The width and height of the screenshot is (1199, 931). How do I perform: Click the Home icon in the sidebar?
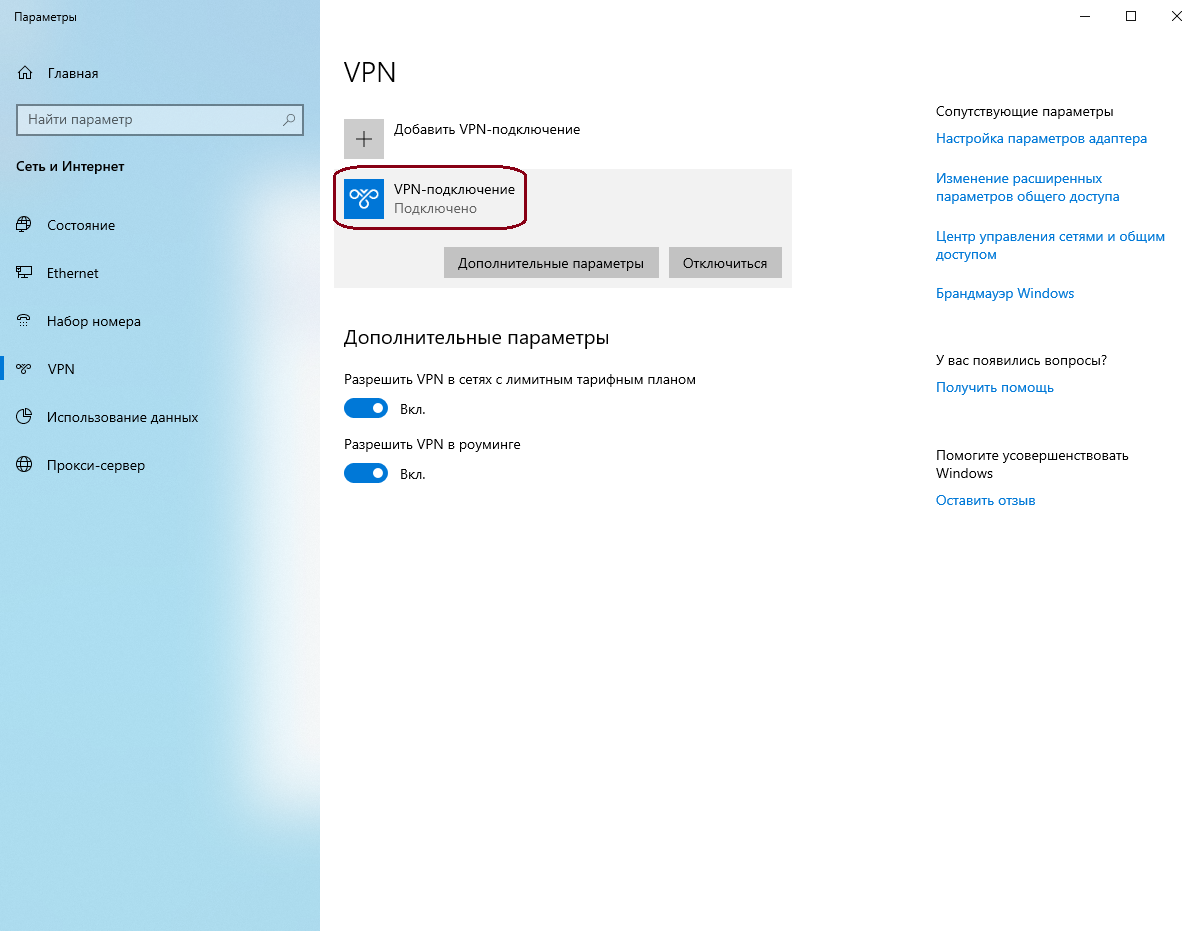tap(26, 73)
